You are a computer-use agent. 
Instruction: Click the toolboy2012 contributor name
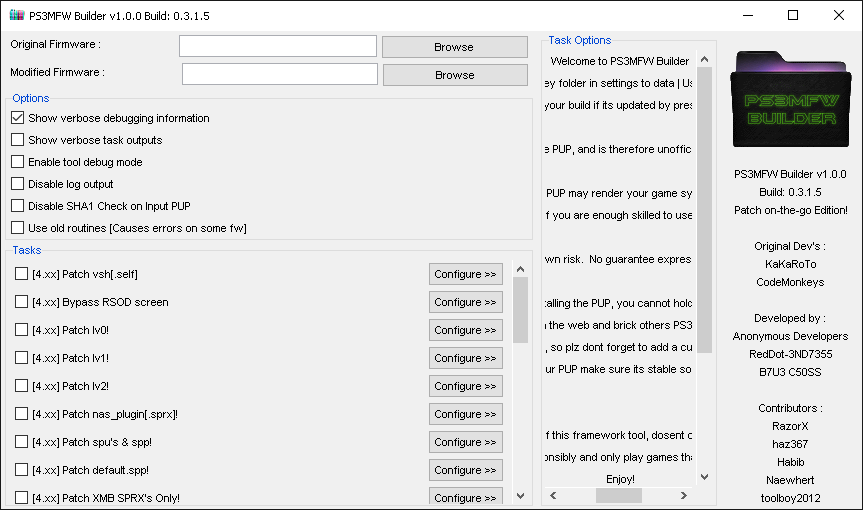(x=790, y=498)
